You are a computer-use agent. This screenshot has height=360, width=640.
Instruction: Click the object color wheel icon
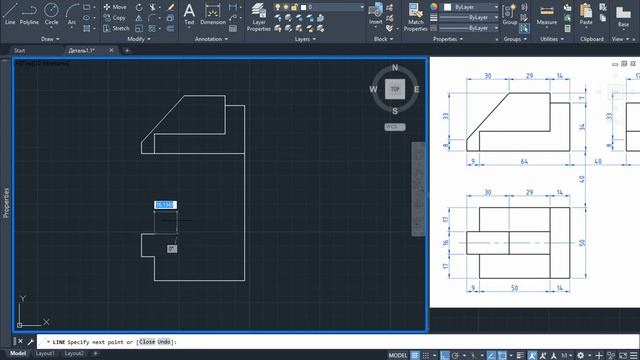tap(433, 7)
